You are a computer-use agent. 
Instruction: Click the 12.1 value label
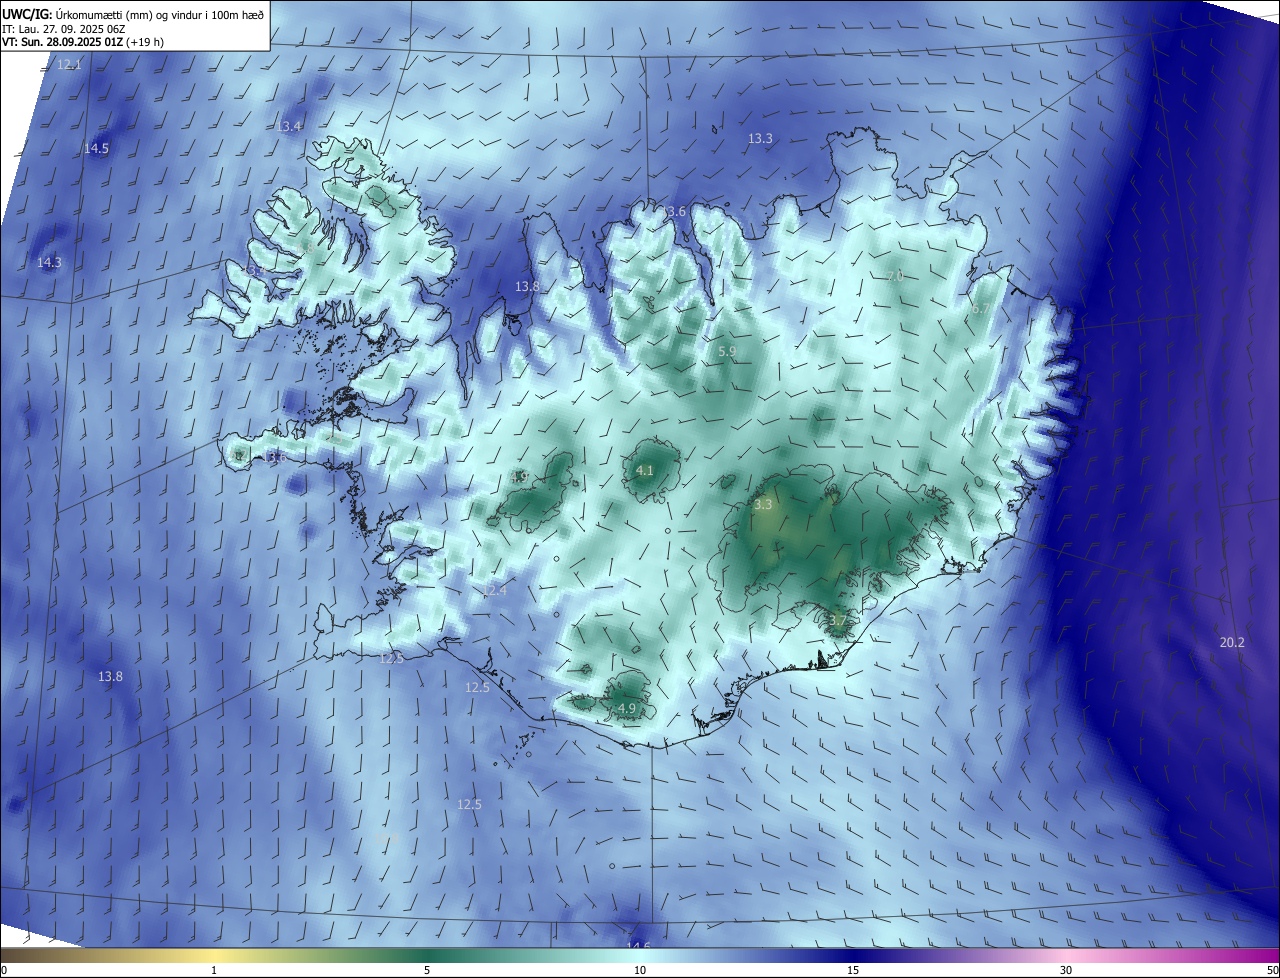pyautogui.click(x=69, y=64)
